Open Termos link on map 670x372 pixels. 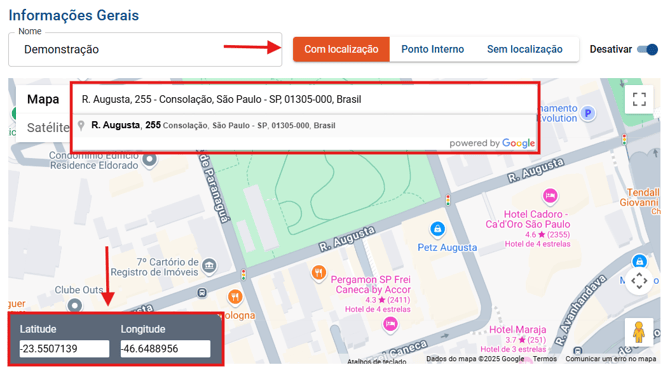(x=544, y=359)
